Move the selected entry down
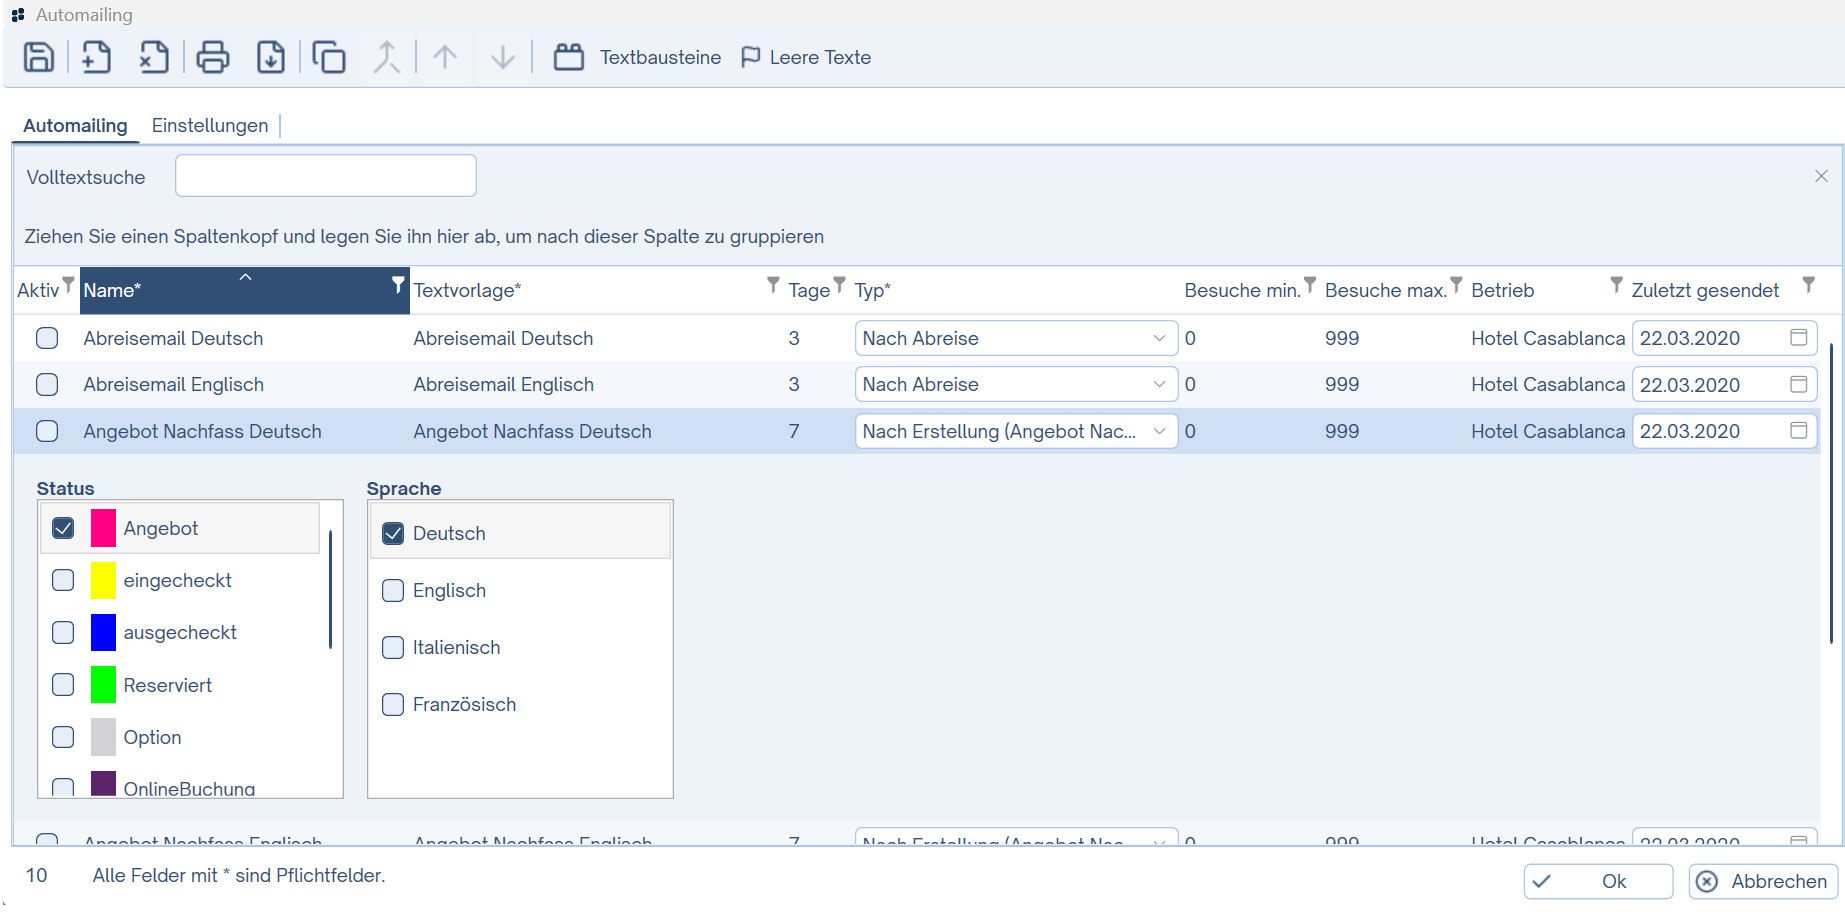 coord(502,57)
